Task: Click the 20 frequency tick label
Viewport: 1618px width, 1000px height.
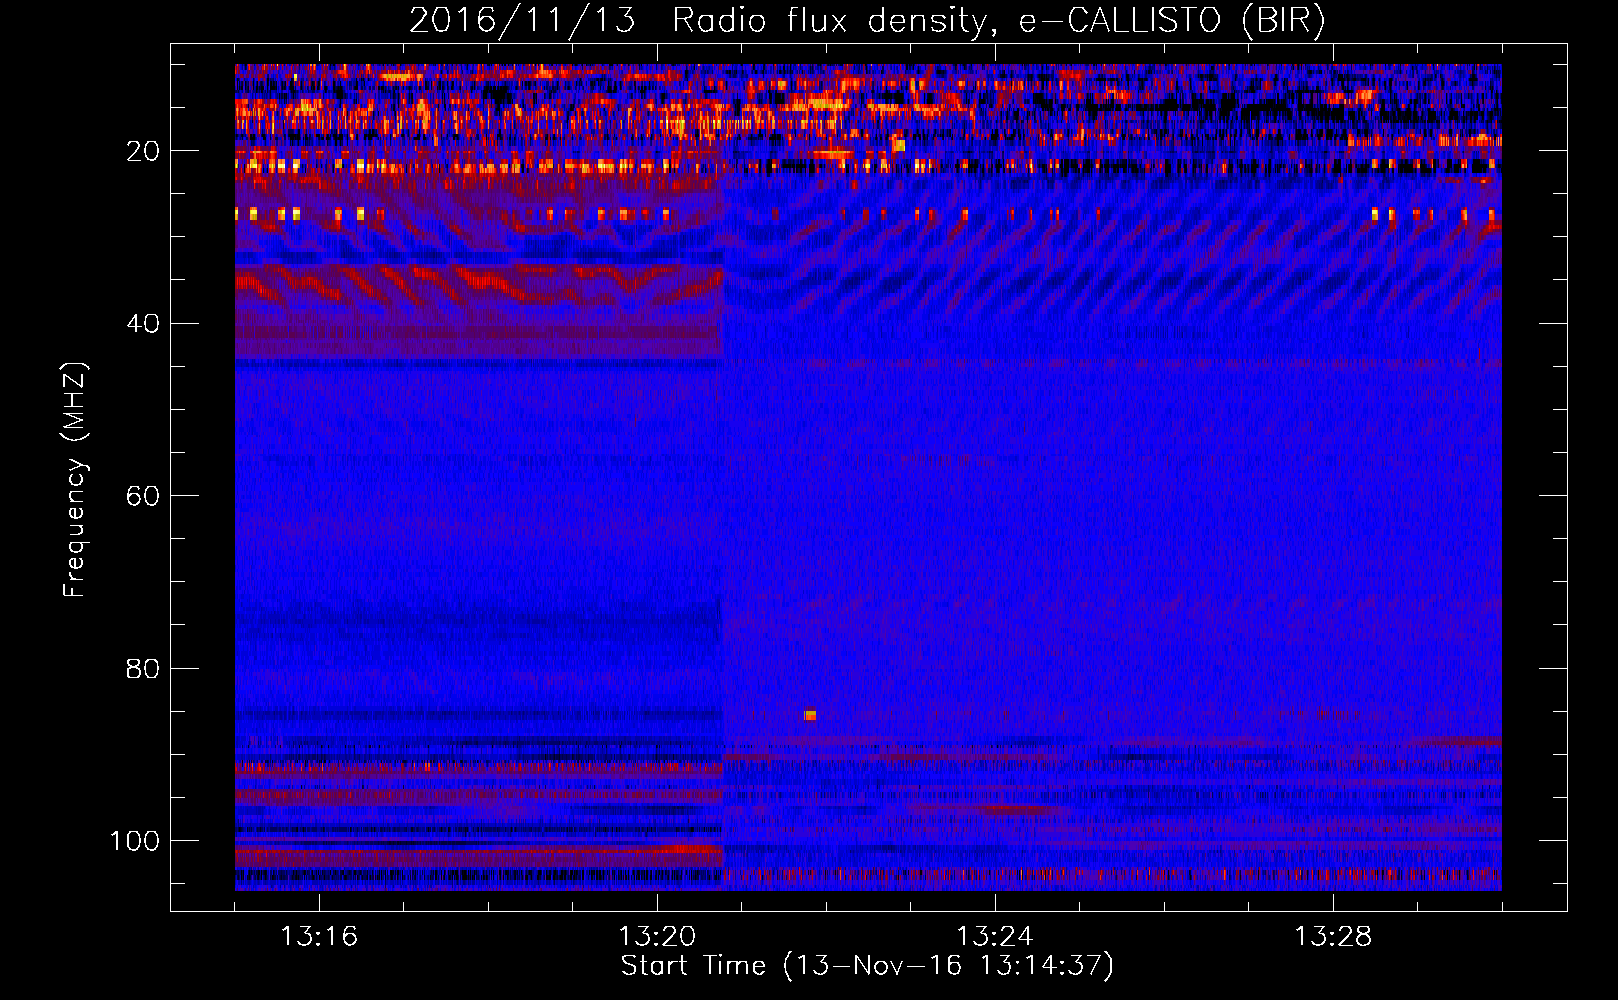Action: pyautogui.click(x=144, y=151)
